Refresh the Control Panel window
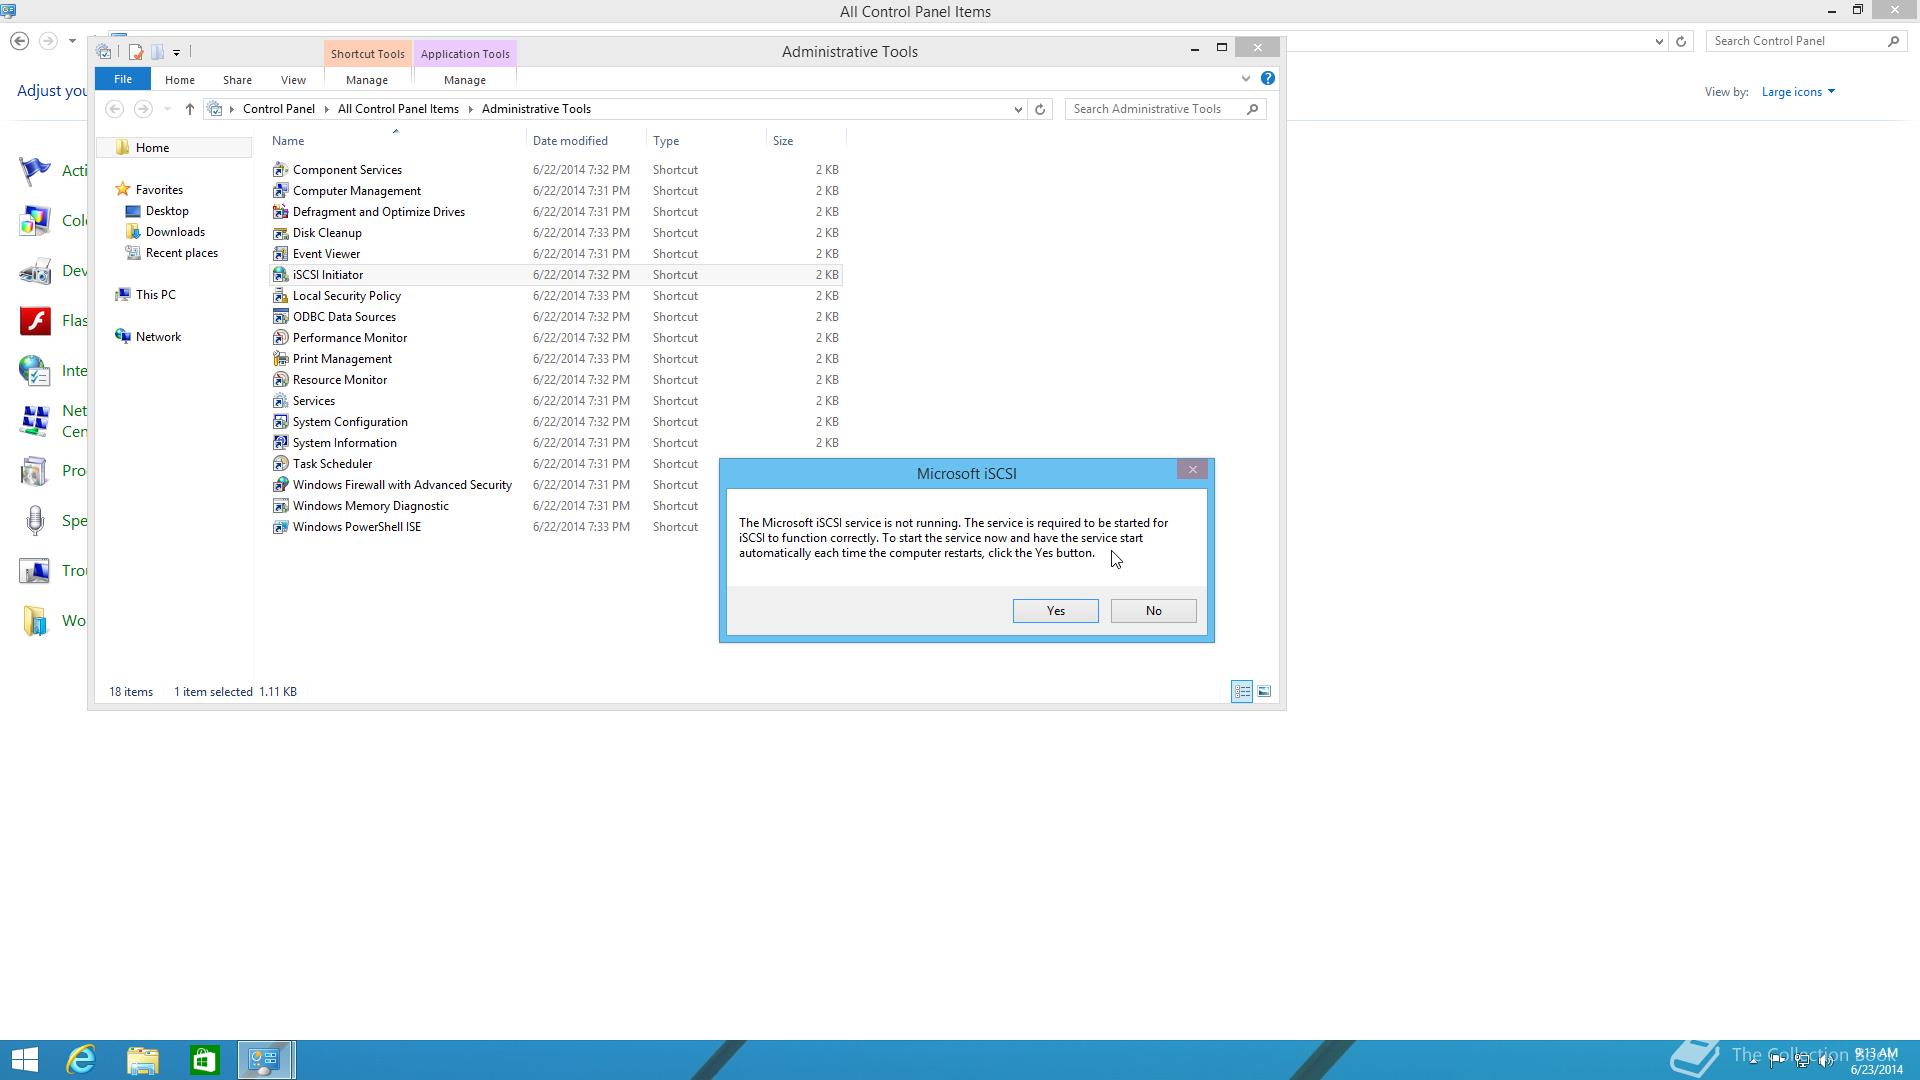This screenshot has width=1920, height=1080. [1681, 41]
